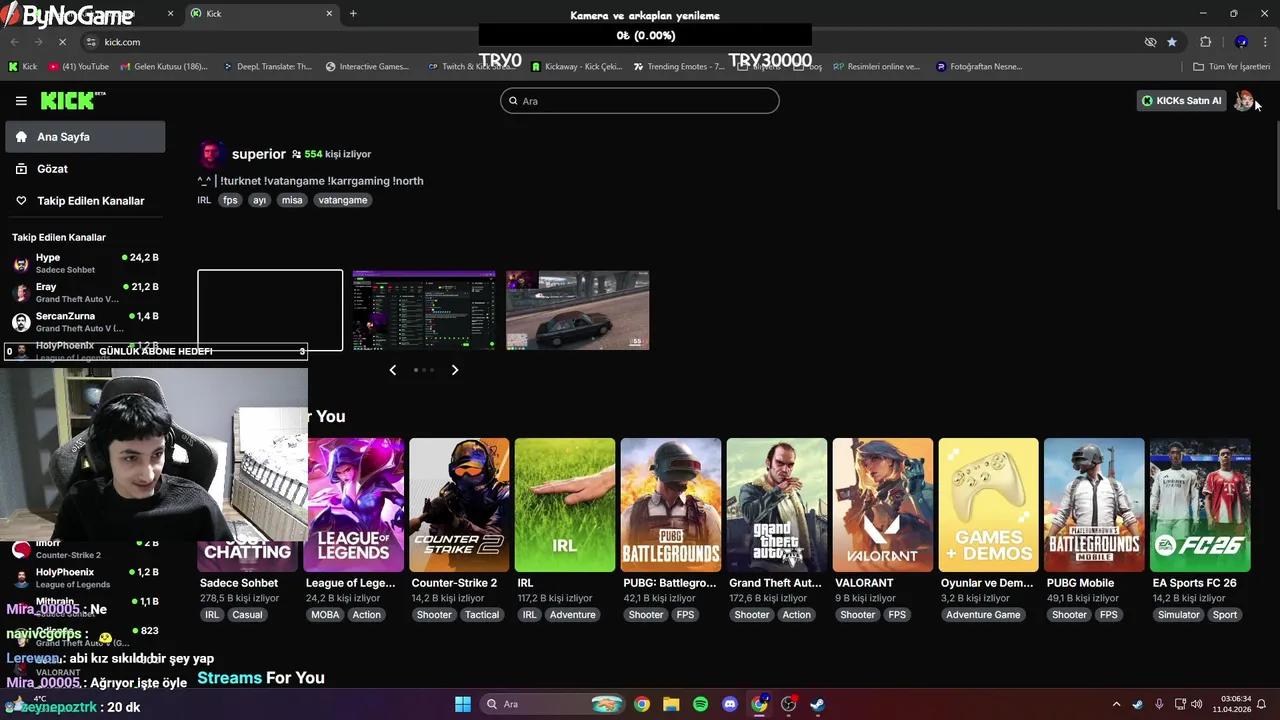1280x720 pixels.
Task: Open EA Sports FC 26 category card
Action: click(1200, 505)
